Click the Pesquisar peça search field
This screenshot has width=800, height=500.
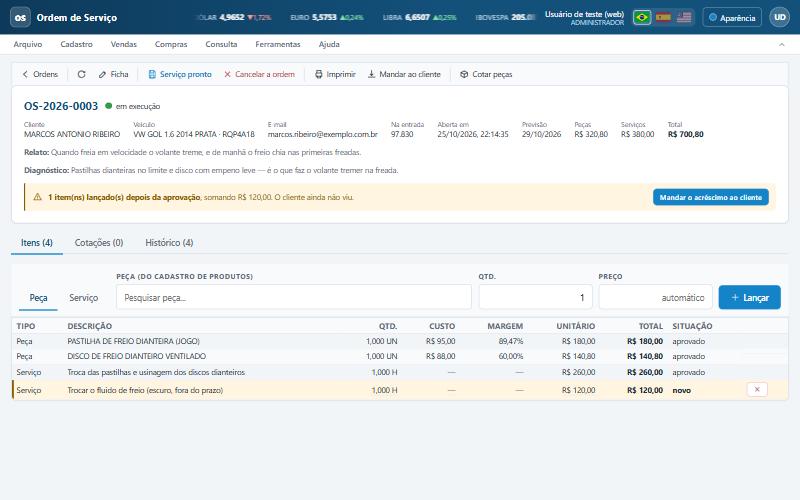[x=294, y=297]
